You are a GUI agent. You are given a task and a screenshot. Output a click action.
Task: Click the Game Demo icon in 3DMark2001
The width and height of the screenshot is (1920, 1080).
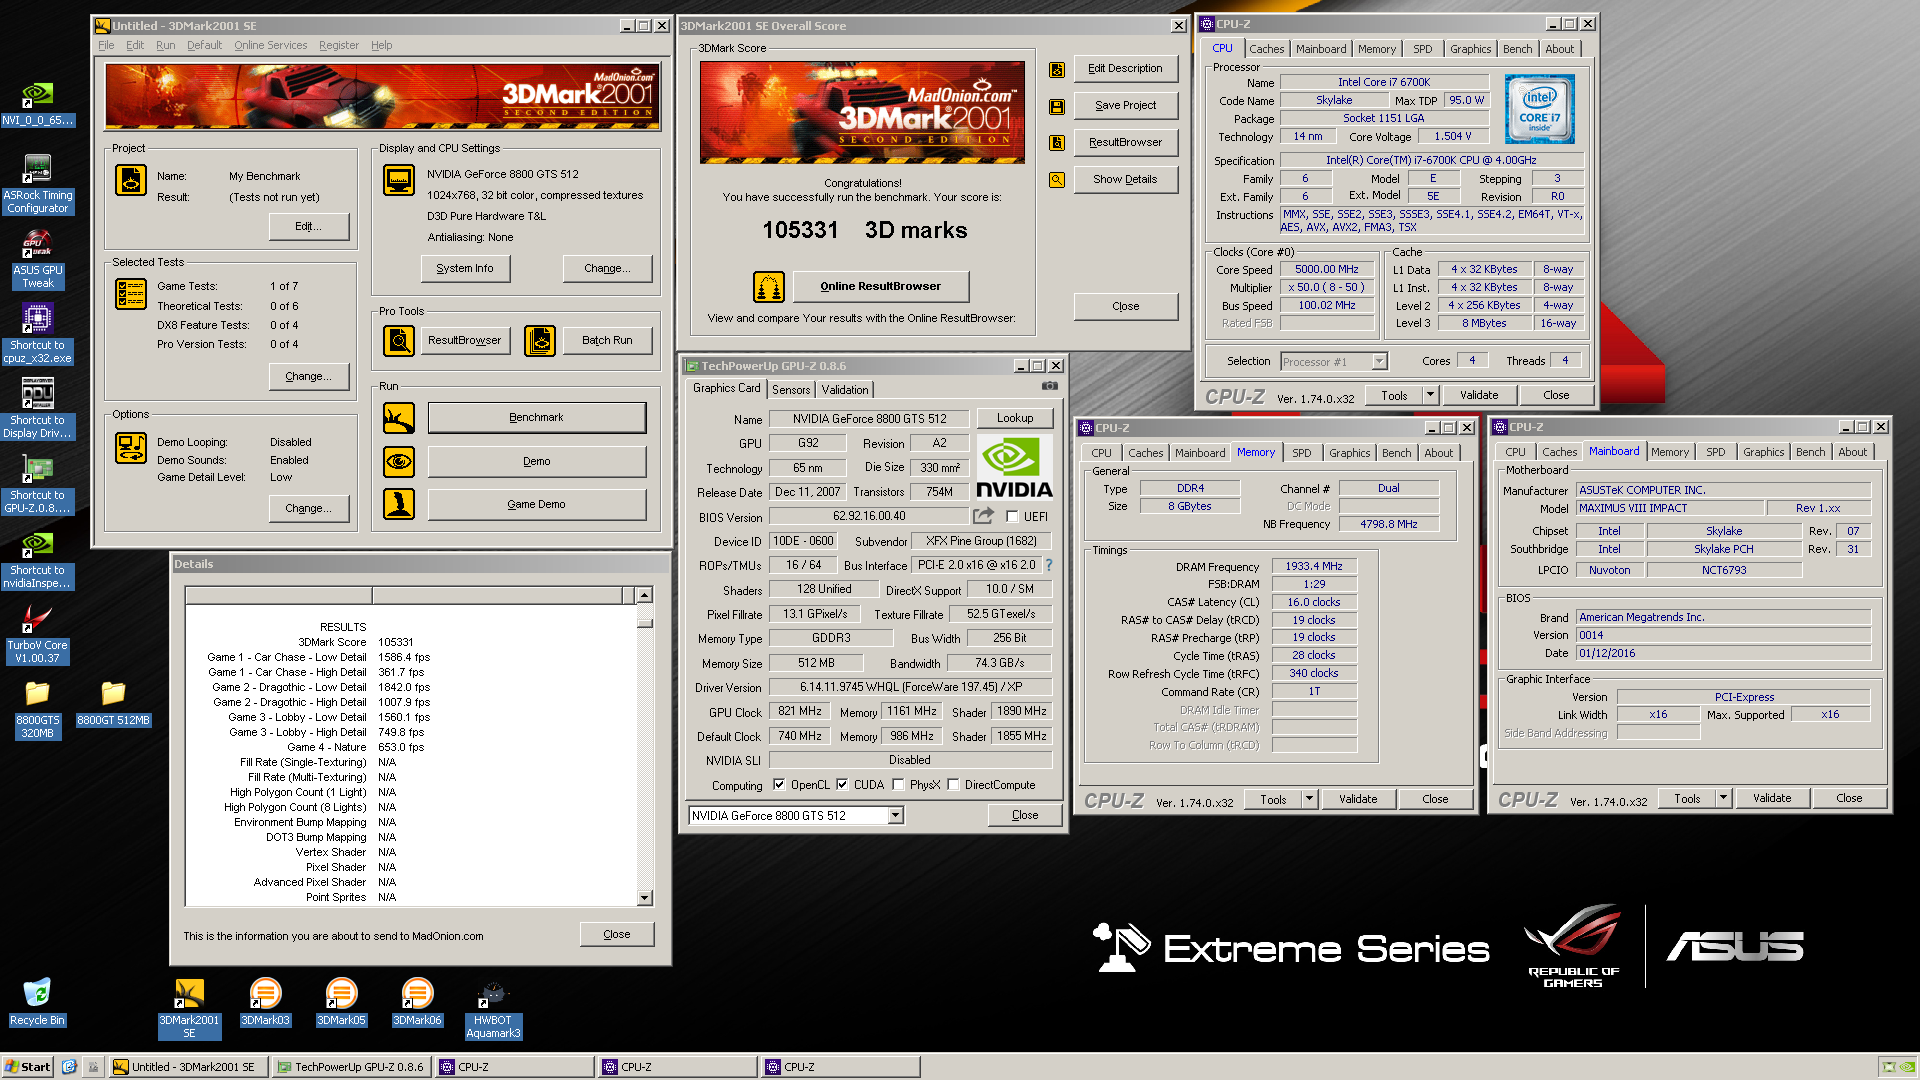pos(399,504)
